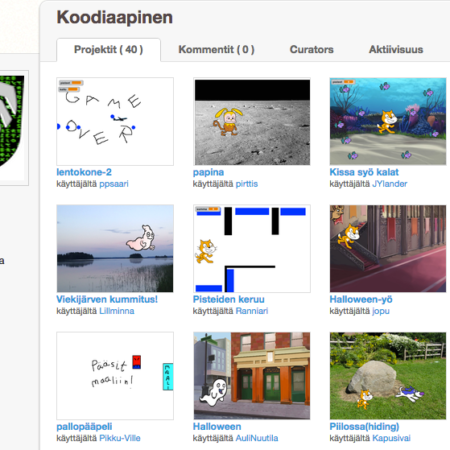Open the Viekijärven kummitus lake thumbnail
Viewport: 450px width, 450px height.
(x=115, y=249)
